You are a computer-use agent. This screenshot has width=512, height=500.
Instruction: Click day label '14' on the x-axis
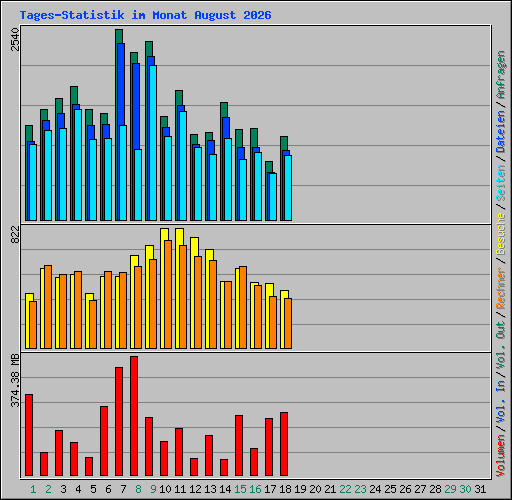pyautogui.click(x=225, y=489)
